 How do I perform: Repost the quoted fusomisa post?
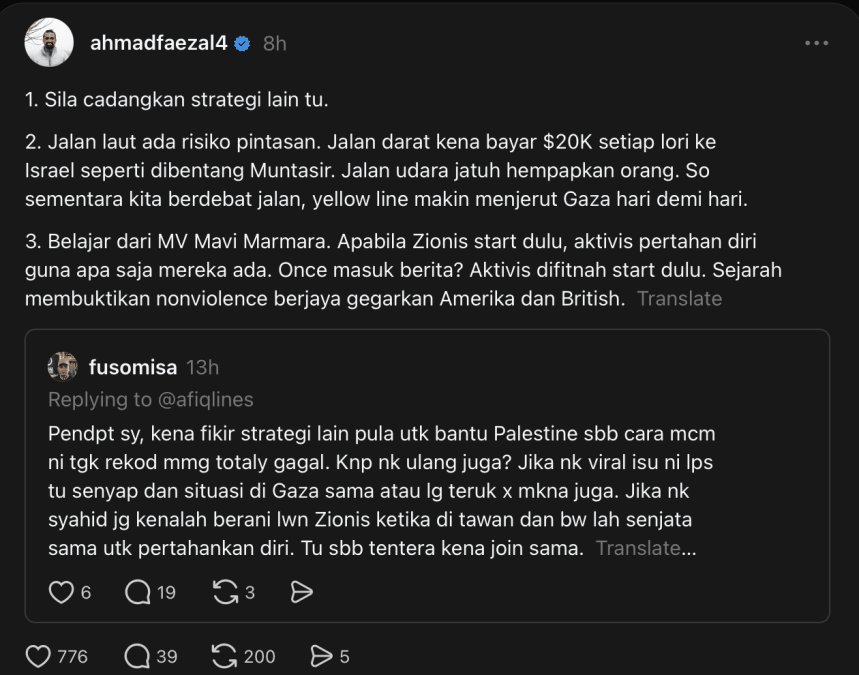pyautogui.click(x=226, y=592)
